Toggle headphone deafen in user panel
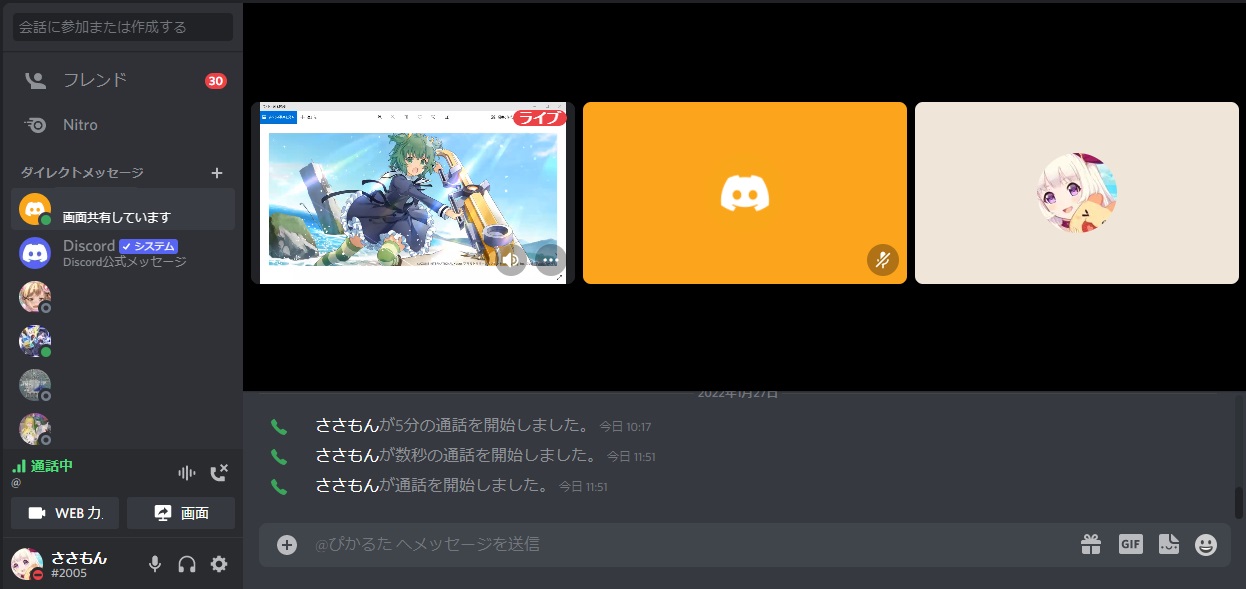 [x=187, y=564]
